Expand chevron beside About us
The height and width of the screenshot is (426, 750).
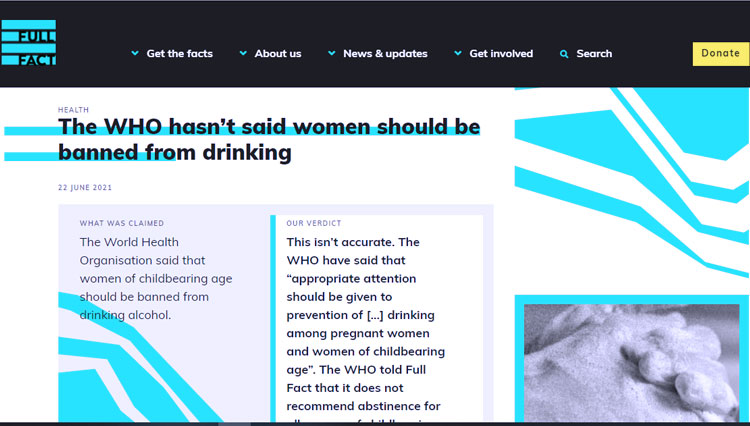(x=243, y=53)
